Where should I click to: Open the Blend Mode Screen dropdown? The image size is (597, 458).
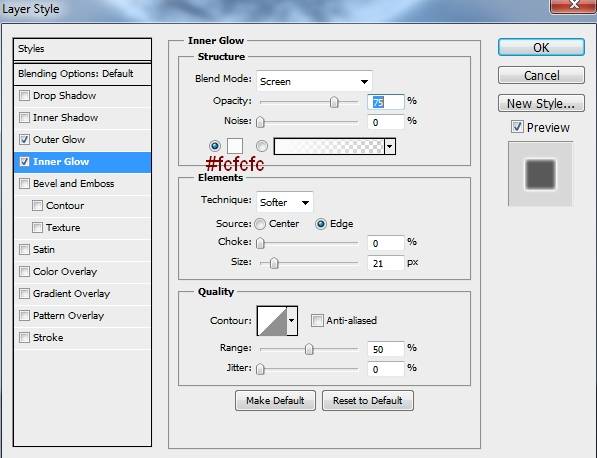(x=314, y=81)
